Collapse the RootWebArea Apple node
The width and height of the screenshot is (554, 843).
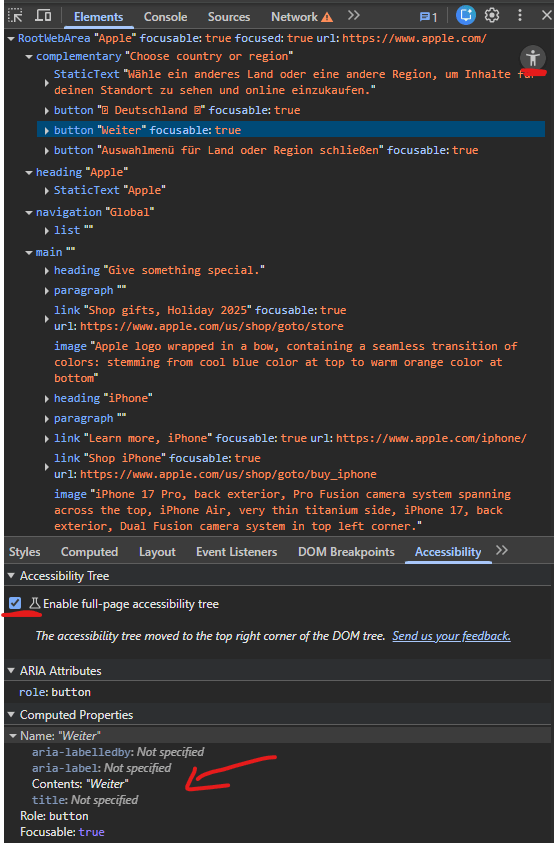click(x=11, y=39)
